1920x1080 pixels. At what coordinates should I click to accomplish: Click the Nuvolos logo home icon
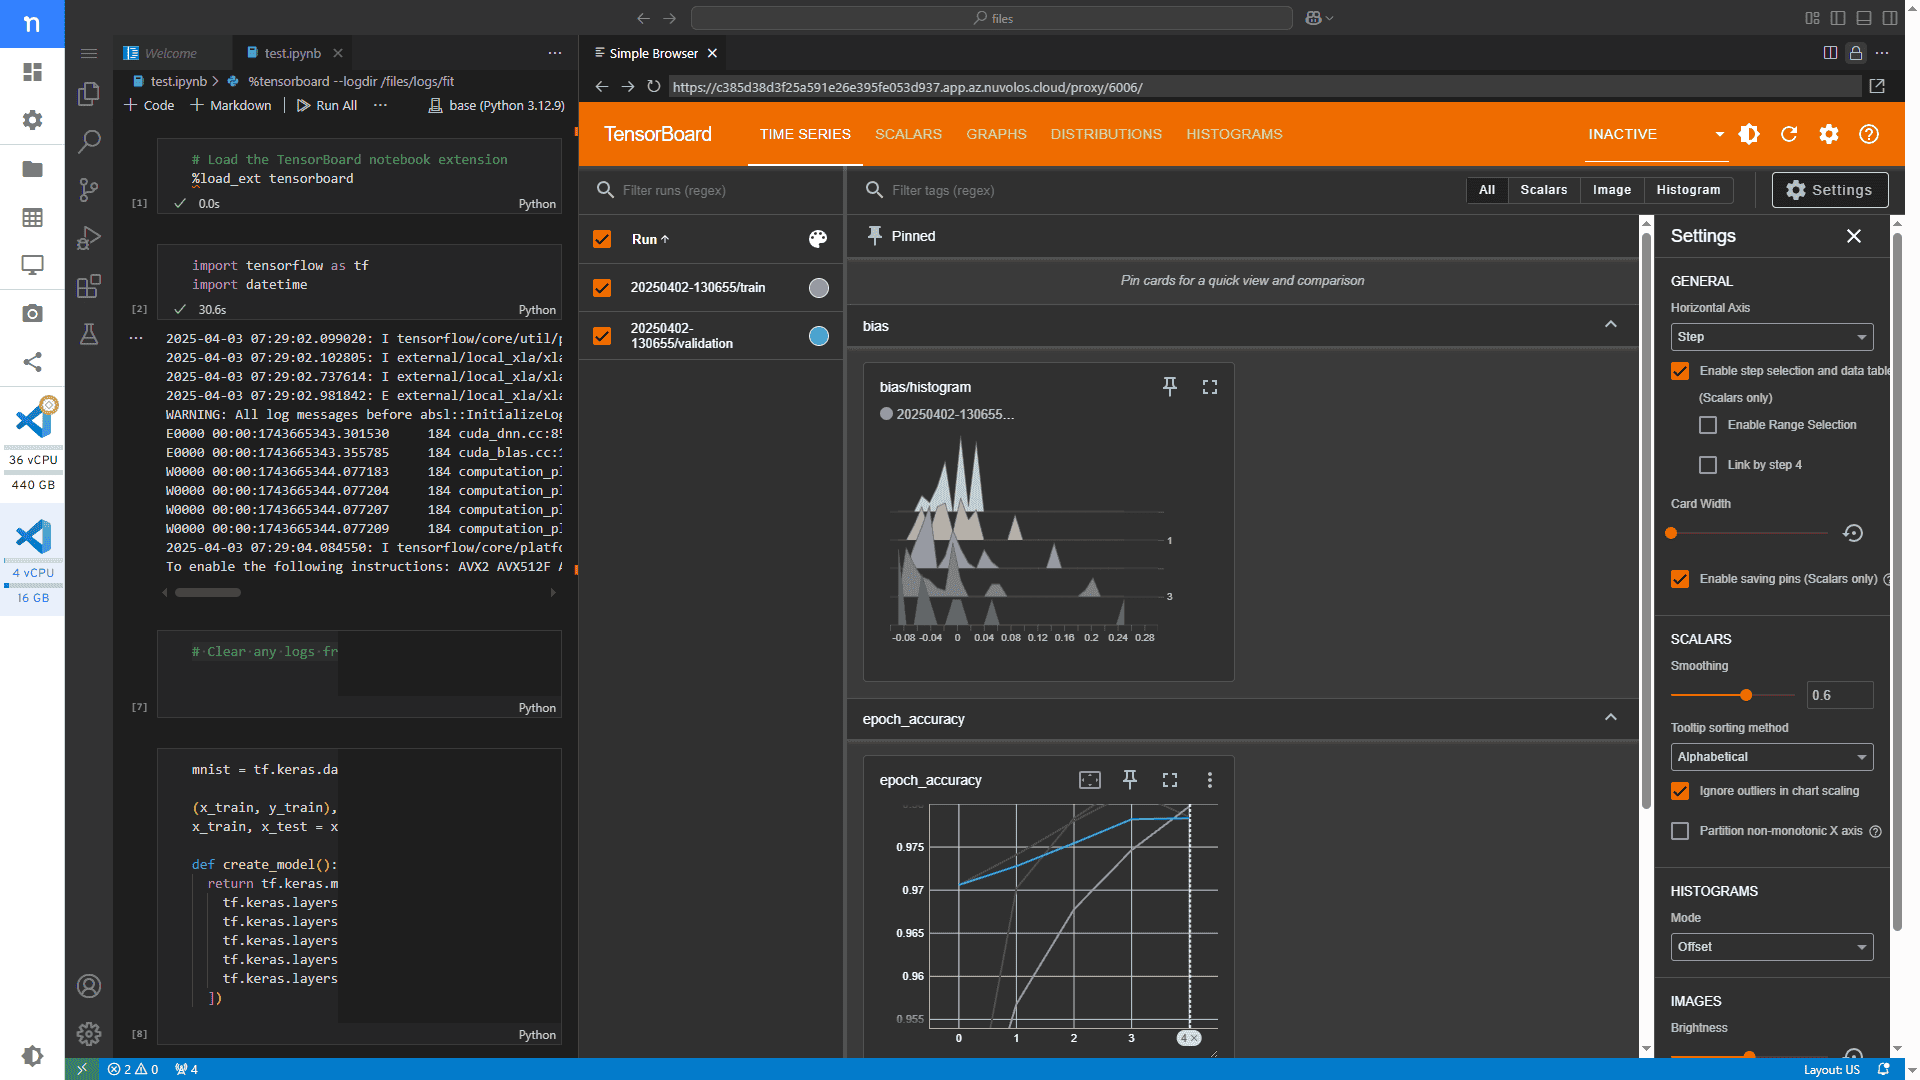(x=32, y=23)
